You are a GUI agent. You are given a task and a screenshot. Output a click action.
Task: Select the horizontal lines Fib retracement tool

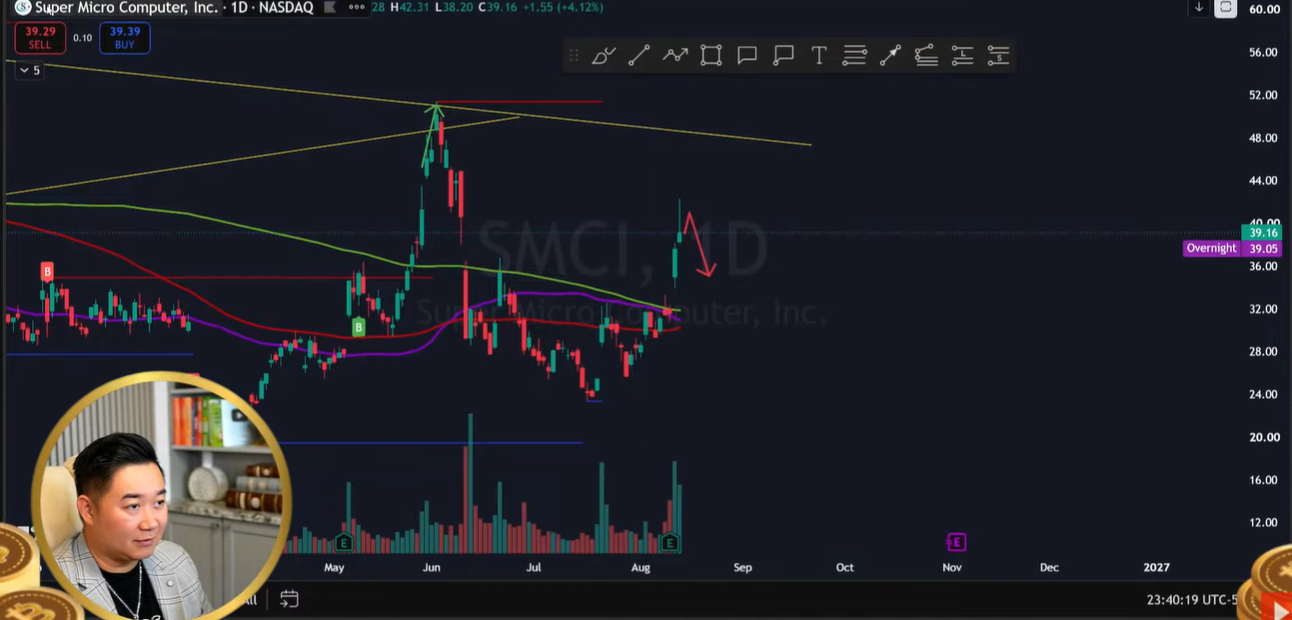click(854, 56)
